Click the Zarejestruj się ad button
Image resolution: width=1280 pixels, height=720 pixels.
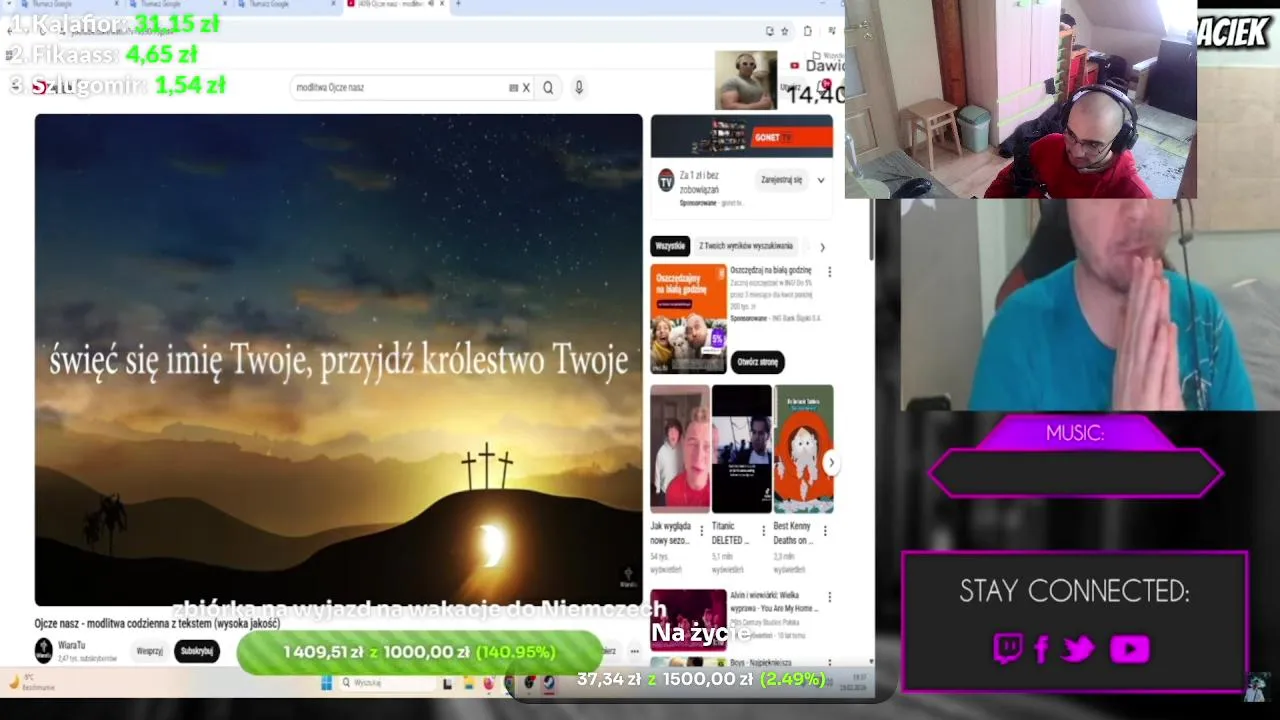781,180
